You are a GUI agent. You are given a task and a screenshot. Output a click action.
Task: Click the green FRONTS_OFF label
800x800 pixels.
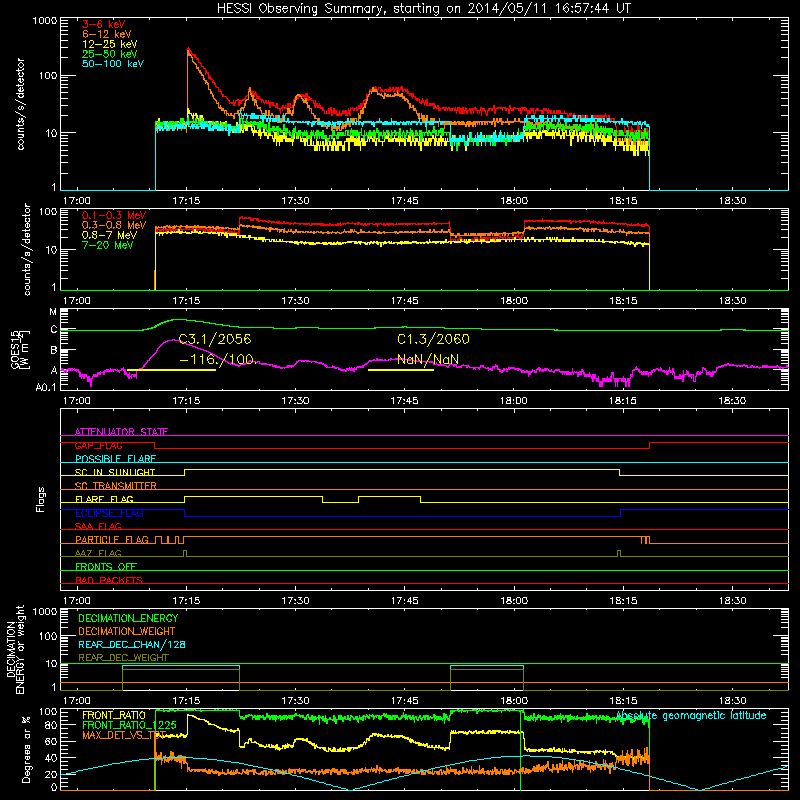pyautogui.click(x=106, y=566)
